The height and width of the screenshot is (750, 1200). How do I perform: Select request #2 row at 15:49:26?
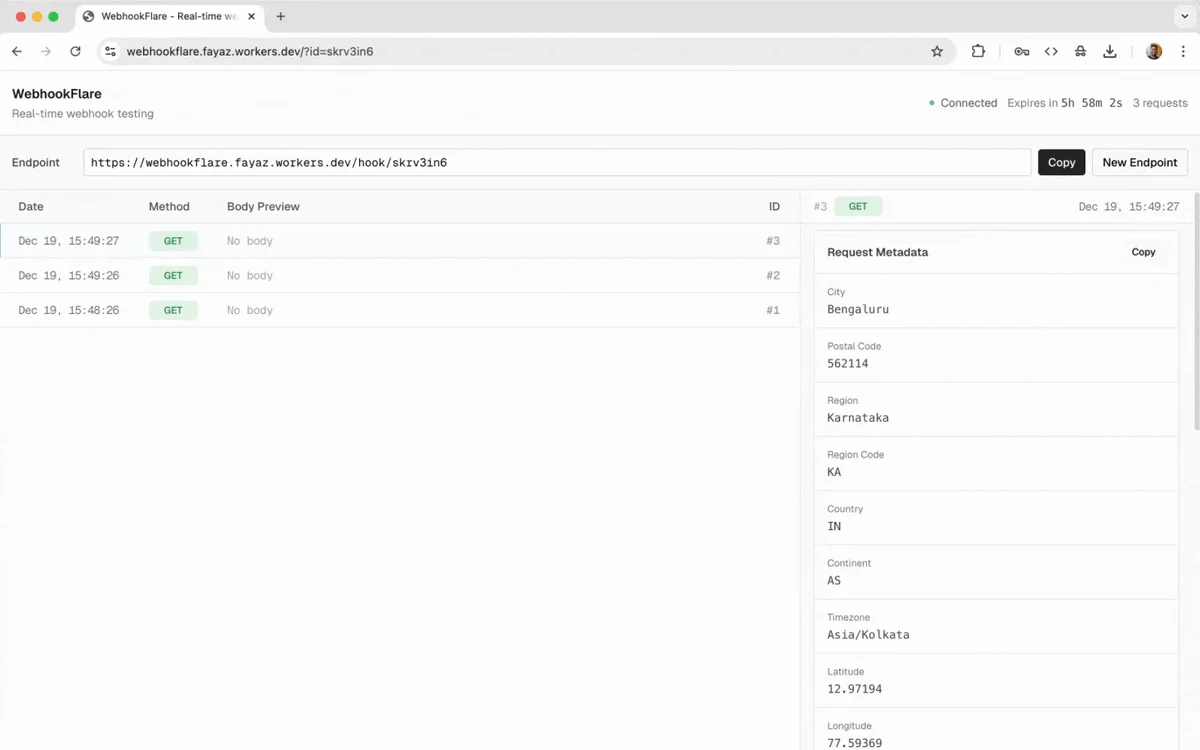[x=400, y=276]
